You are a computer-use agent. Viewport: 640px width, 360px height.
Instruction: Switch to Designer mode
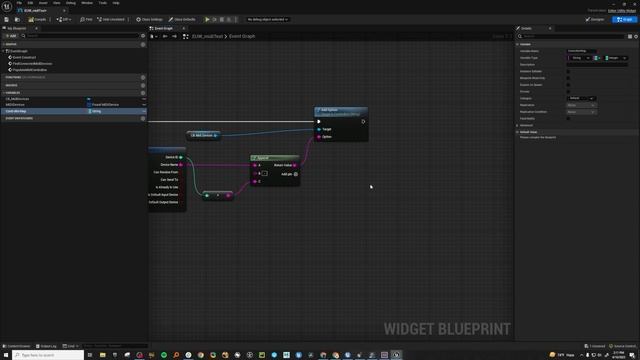(595, 19)
